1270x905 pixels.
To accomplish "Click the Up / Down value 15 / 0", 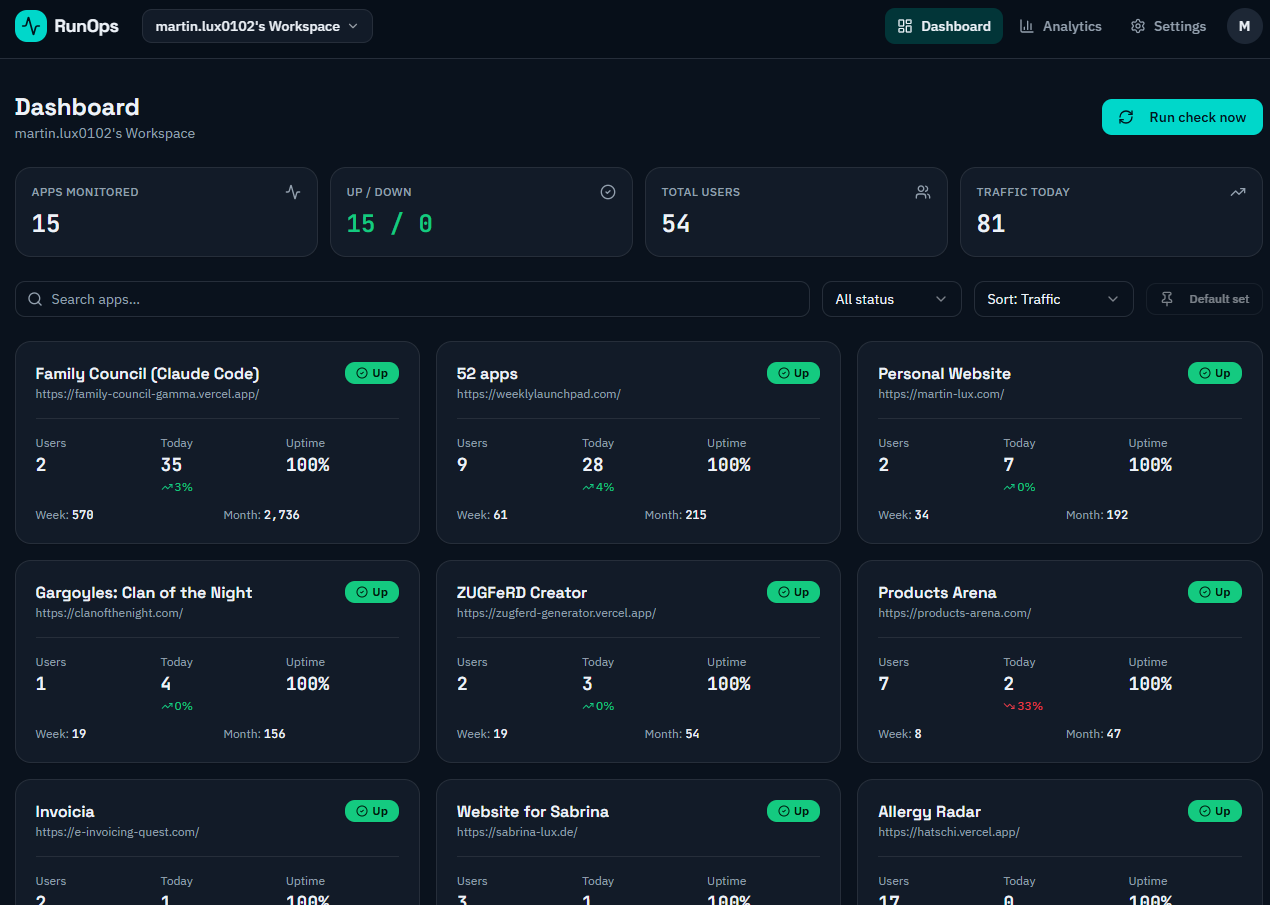I will (x=390, y=224).
